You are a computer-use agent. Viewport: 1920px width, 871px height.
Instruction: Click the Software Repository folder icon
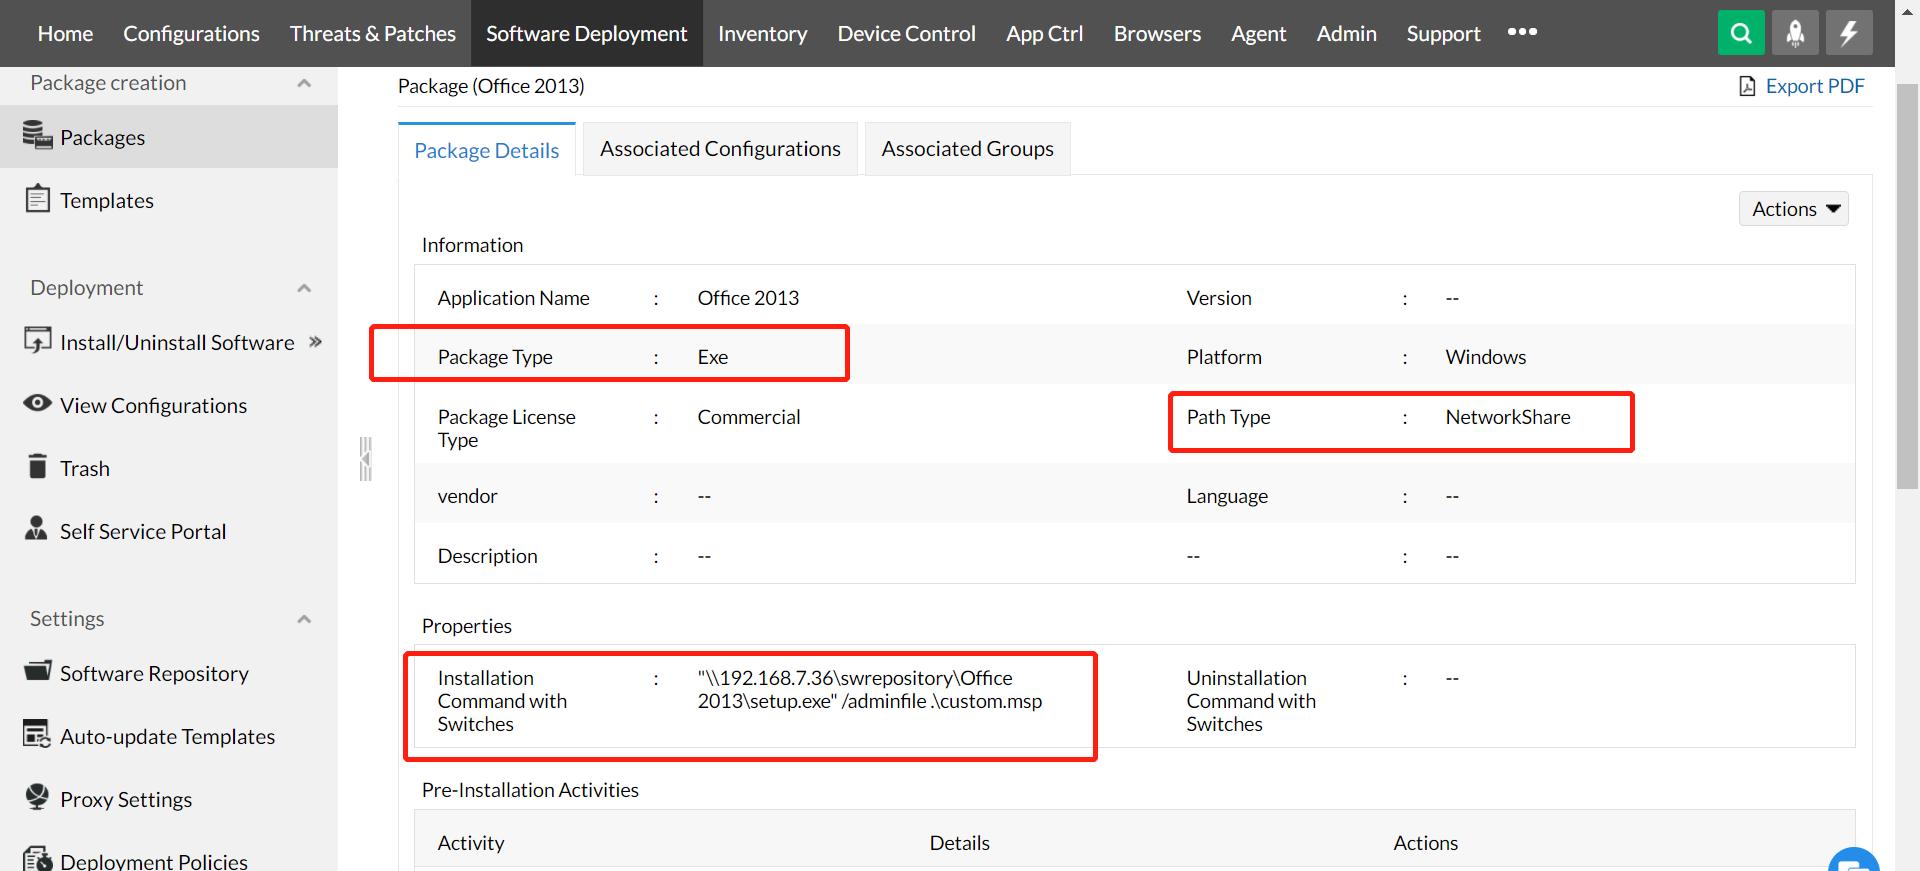coord(37,671)
